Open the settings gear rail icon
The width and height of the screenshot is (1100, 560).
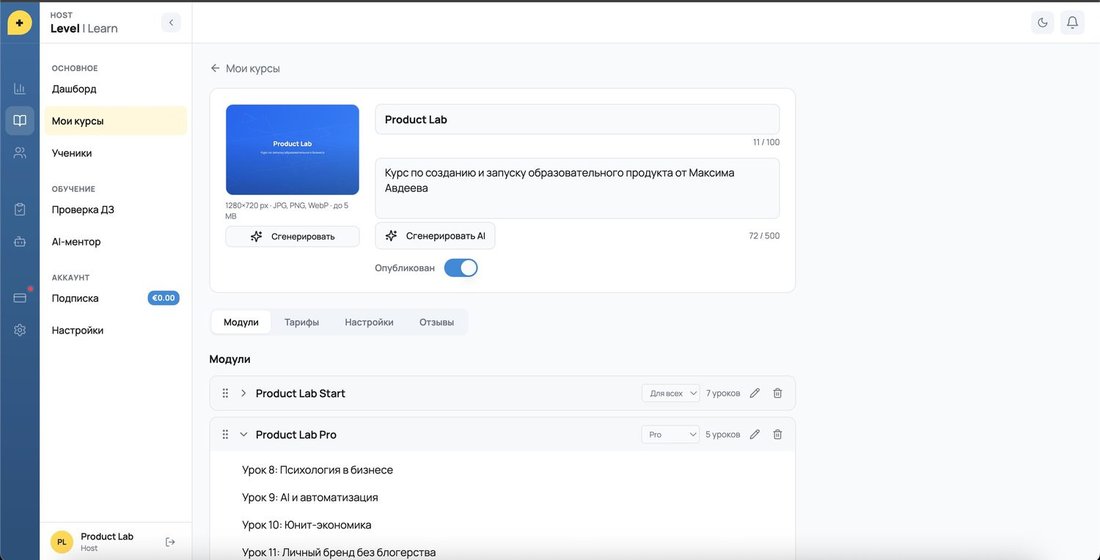coord(20,330)
